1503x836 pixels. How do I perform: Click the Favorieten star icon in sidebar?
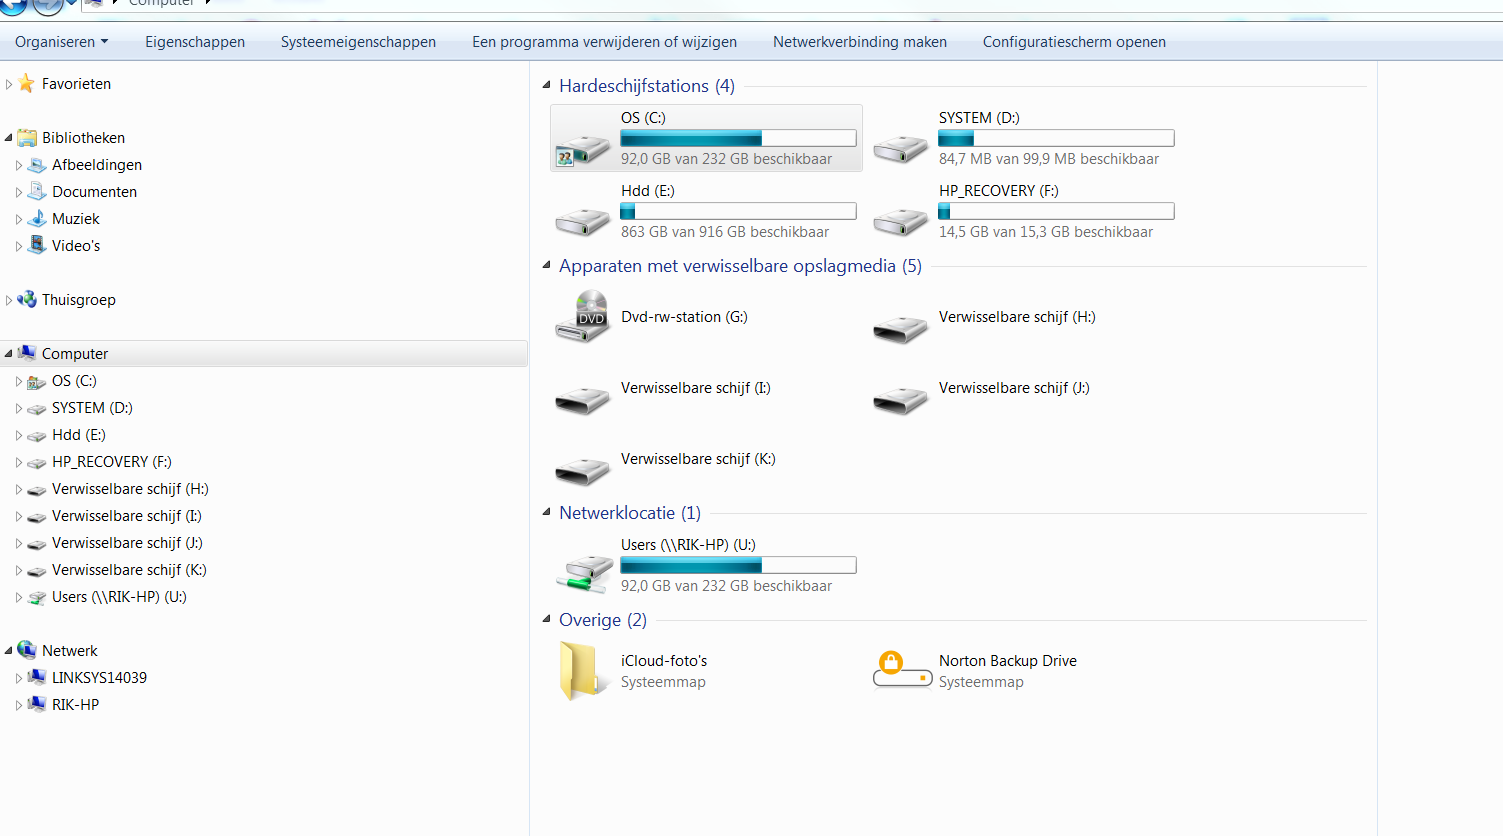pos(27,84)
